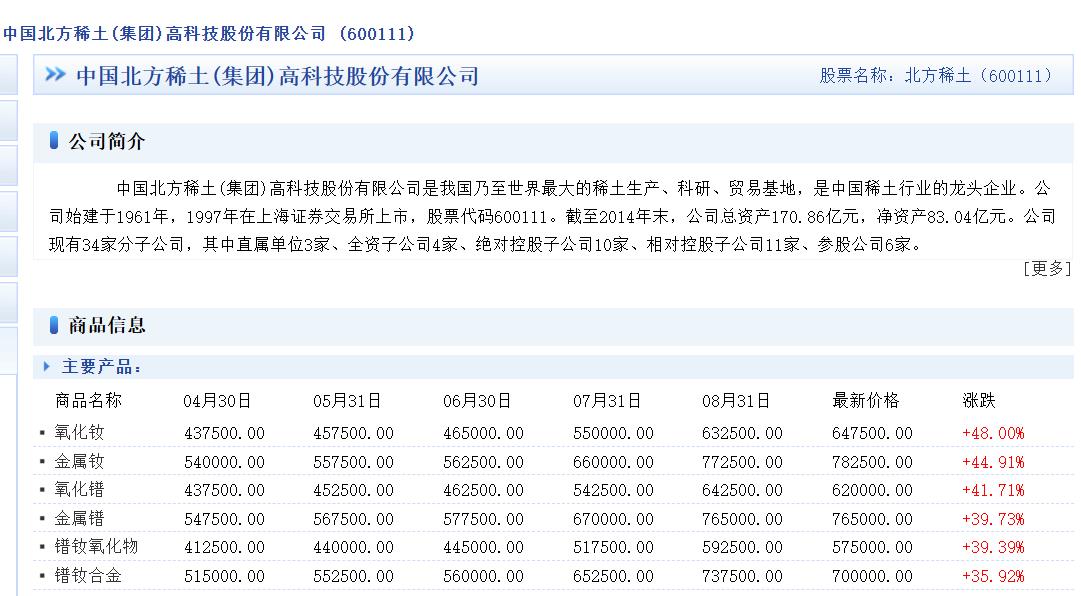Click the bullet before 镨钕合金 row
Viewport: 1081px width, 596px height.
42,575
